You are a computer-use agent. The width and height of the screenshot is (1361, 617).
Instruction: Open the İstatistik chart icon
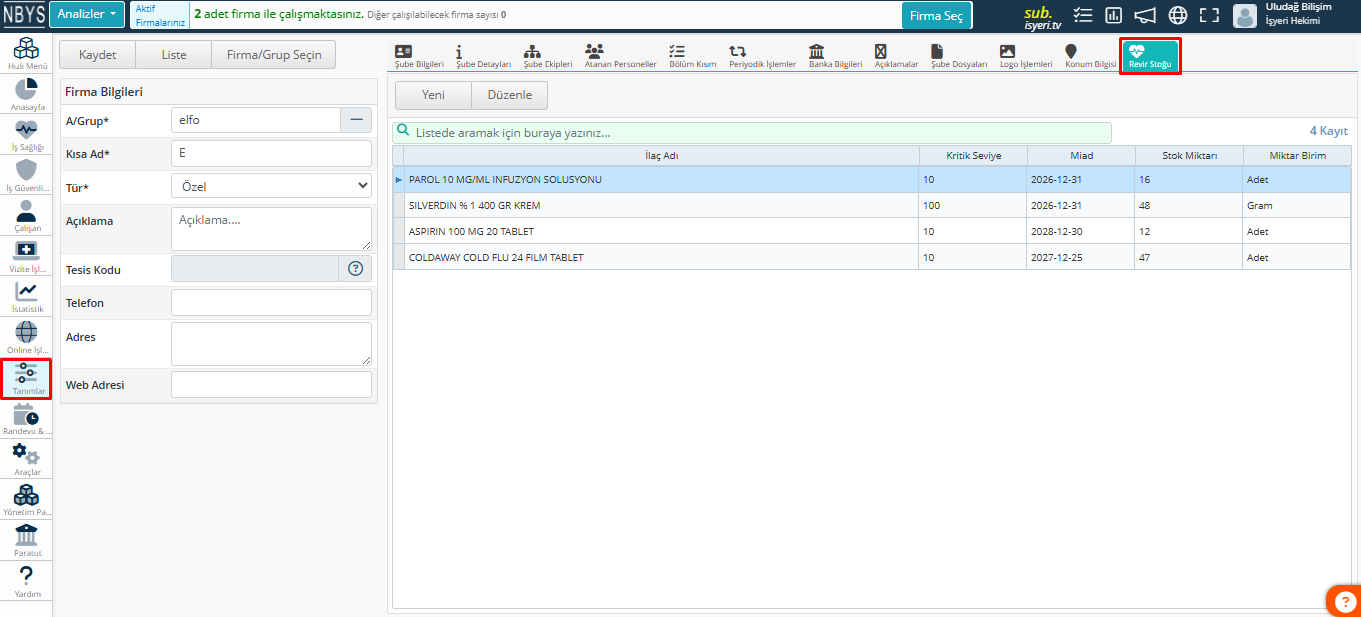[x=27, y=297]
